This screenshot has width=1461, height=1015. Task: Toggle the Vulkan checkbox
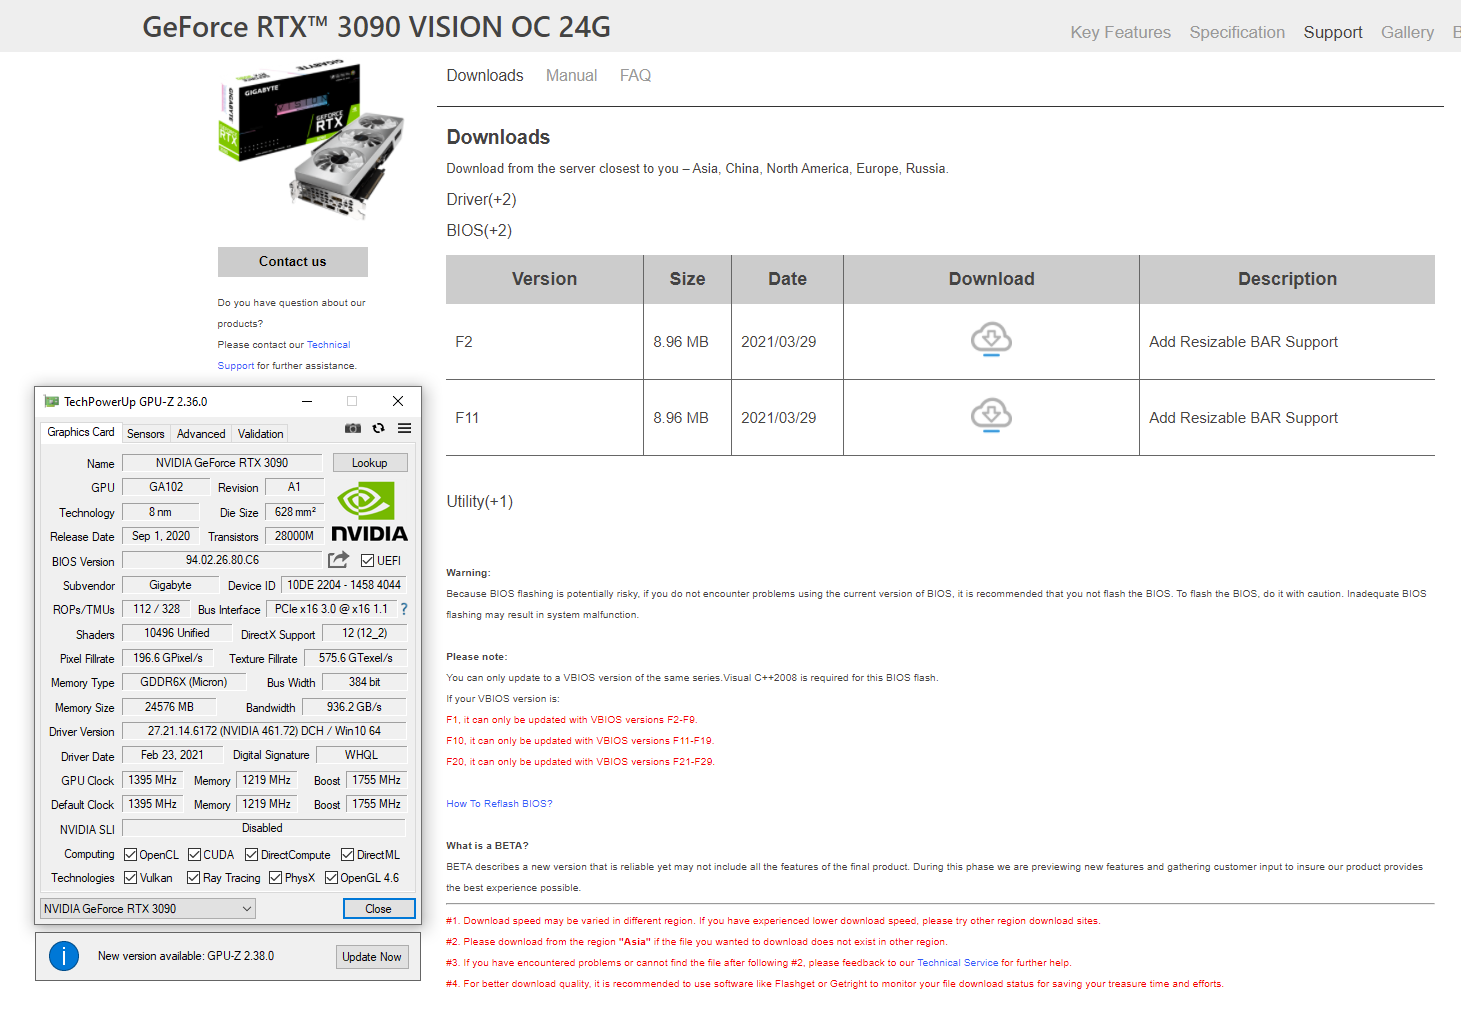pyautogui.click(x=130, y=878)
